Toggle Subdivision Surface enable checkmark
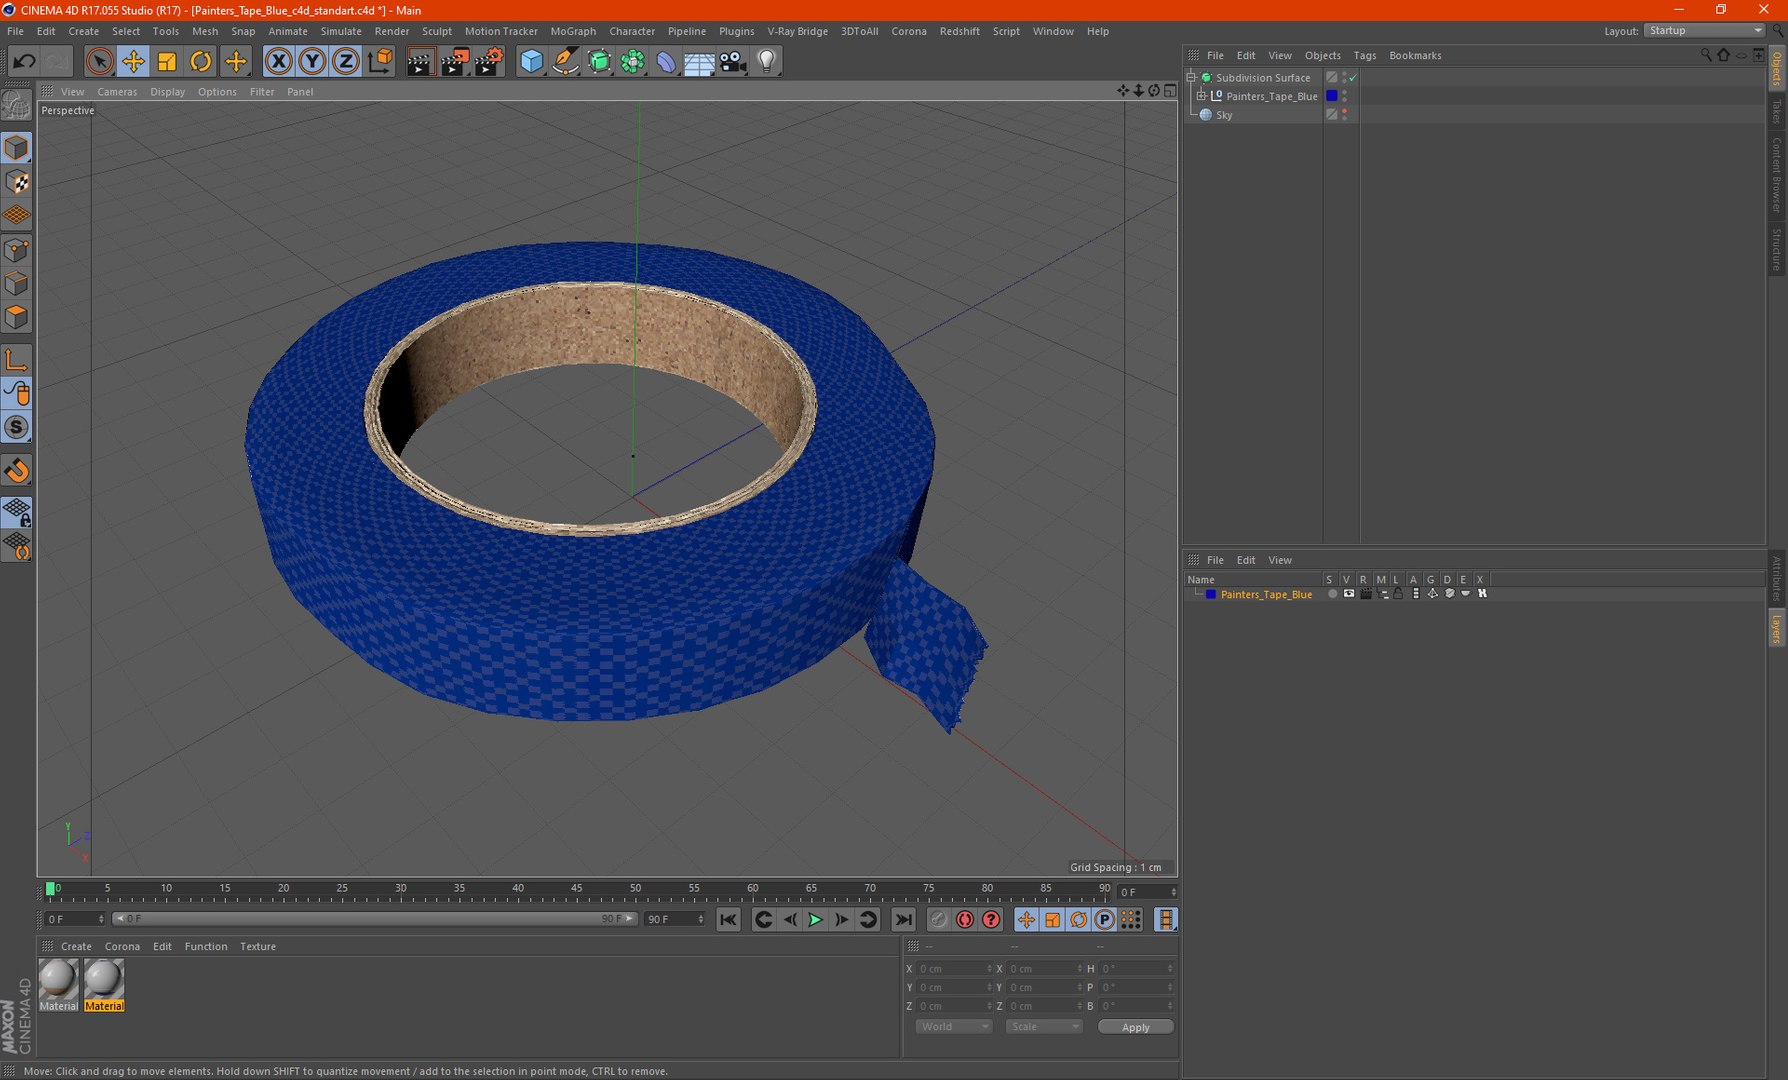This screenshot has width=1788, height=1080. point(1353,77)
